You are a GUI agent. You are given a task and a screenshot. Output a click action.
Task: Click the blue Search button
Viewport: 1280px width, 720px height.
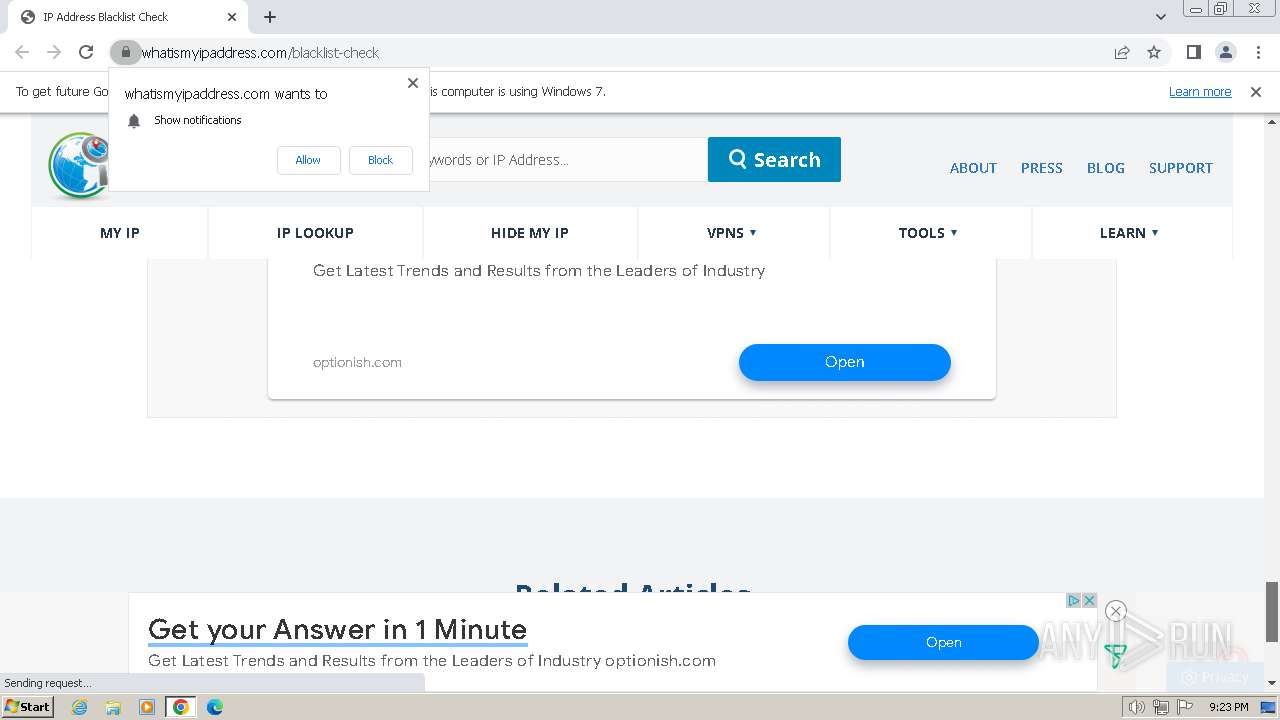774,159
